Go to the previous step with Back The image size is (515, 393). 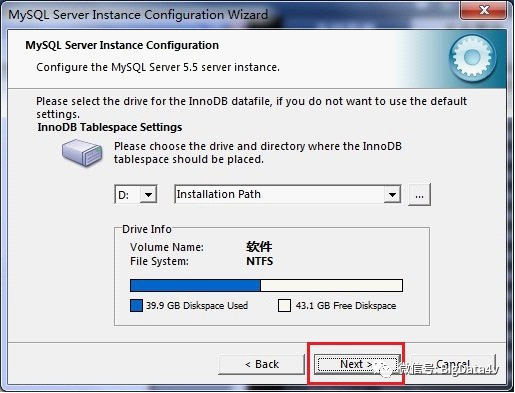pos(262,364)
